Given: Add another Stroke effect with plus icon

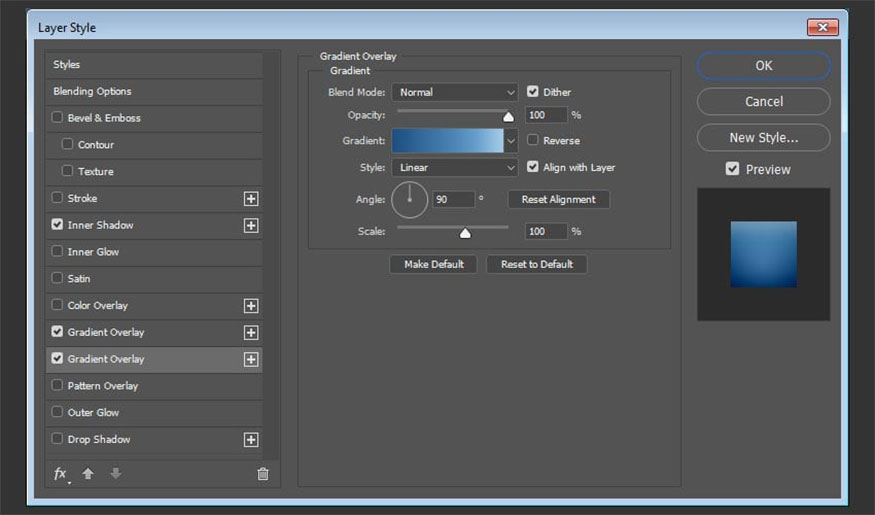Looking at the screenshot, I should [x=251, y=199].
